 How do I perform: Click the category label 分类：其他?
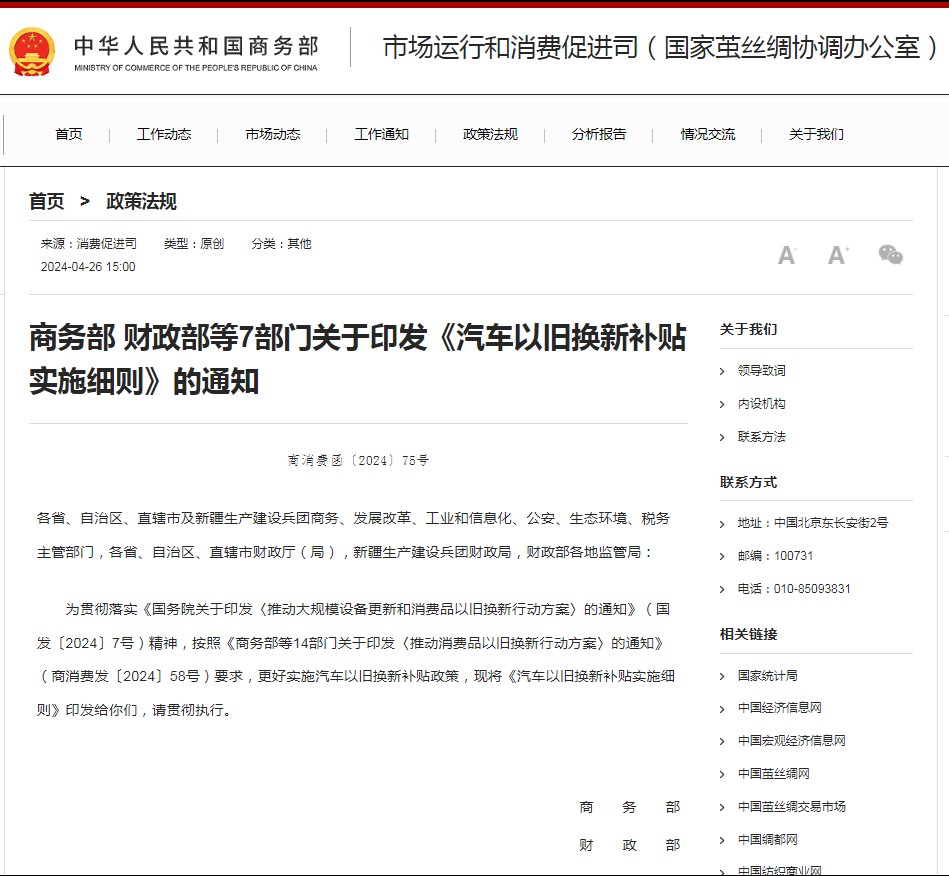tap(281, 244)
